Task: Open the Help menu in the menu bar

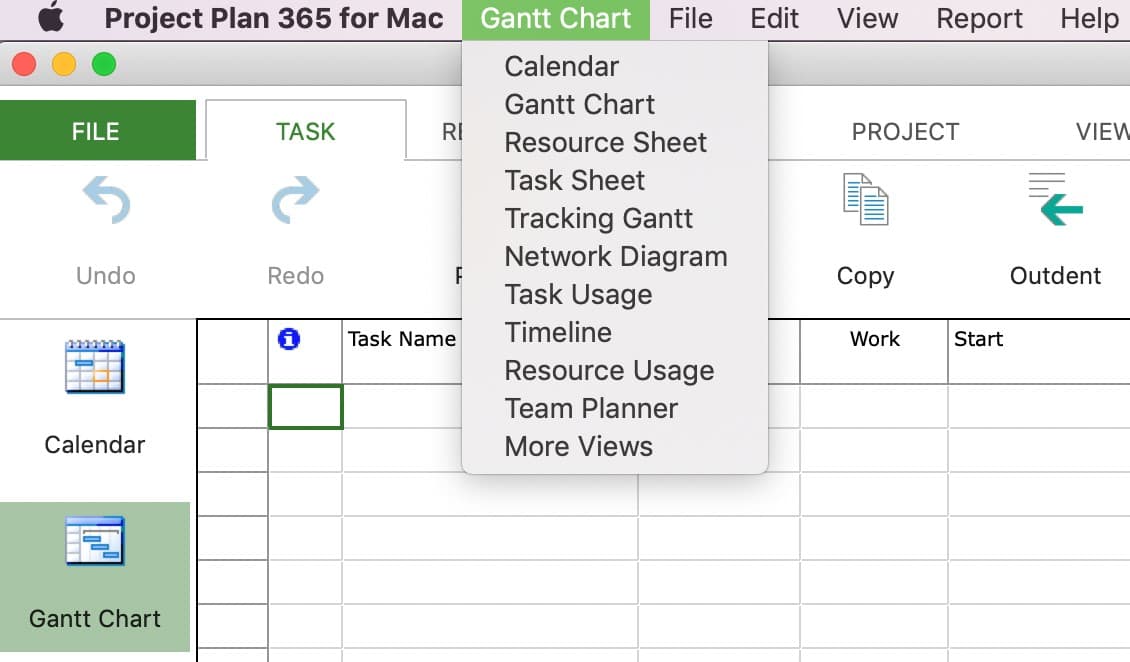Action: 1089,17
